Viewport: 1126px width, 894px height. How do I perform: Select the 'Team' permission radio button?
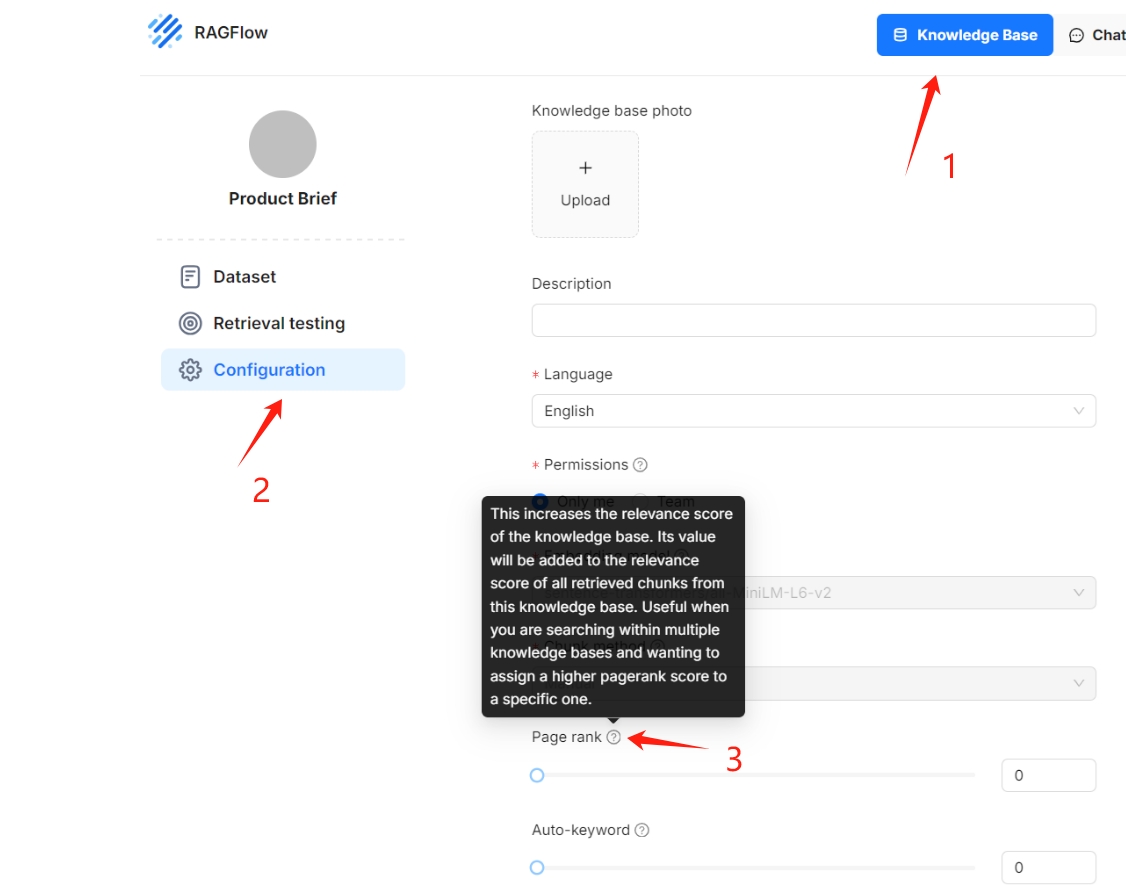pyautogui.click(x=641, y=500)
